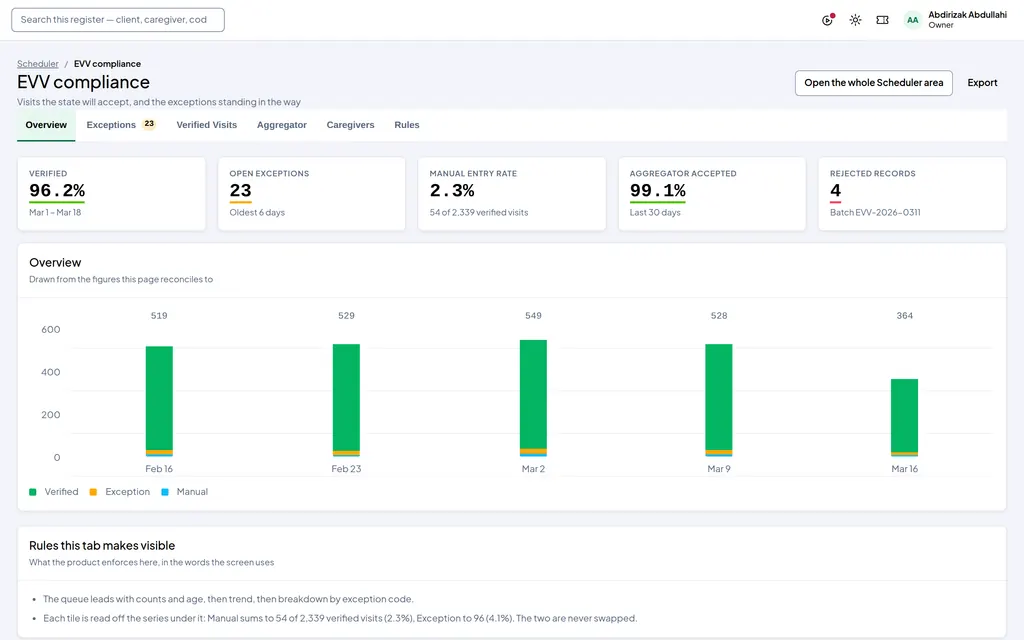Click Open the whole Scheduler area button

873,83
